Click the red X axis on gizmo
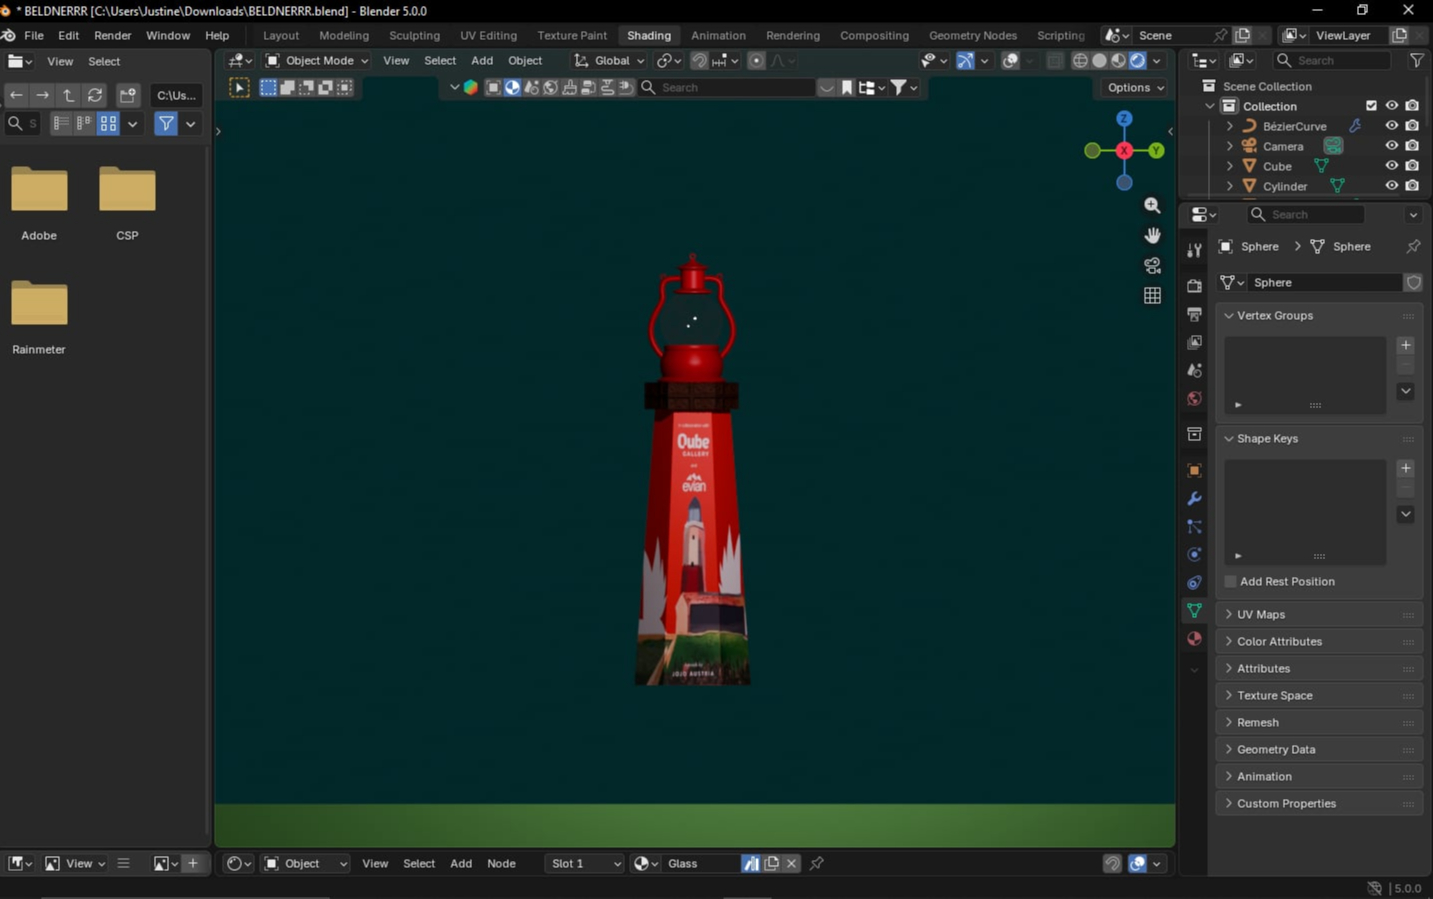The height and width of the screenshot is (899, 1433). [x=1124, y=150]
